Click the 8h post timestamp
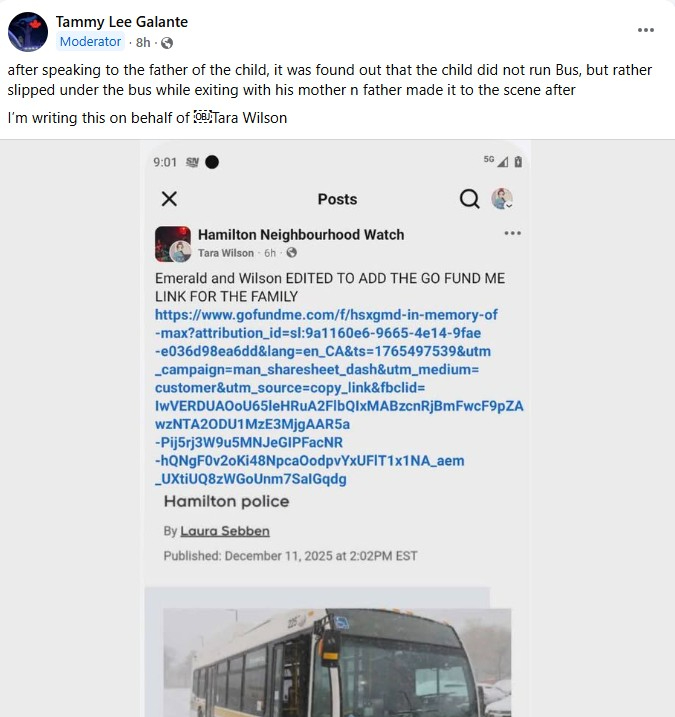Image resolution: width=675 pixels, height=717 pixels. 143,42
